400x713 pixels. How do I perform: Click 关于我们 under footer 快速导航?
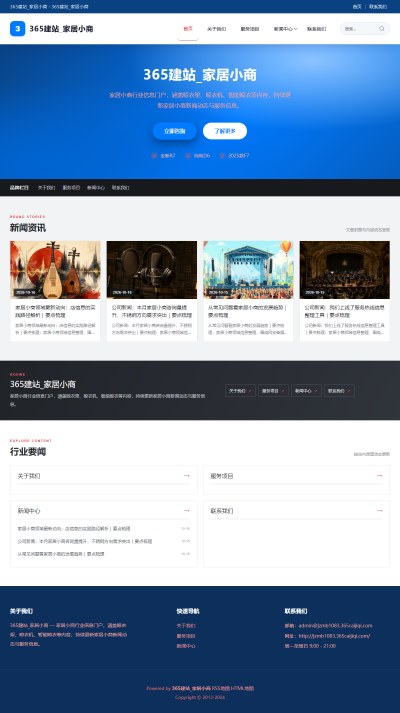point(186,626)
